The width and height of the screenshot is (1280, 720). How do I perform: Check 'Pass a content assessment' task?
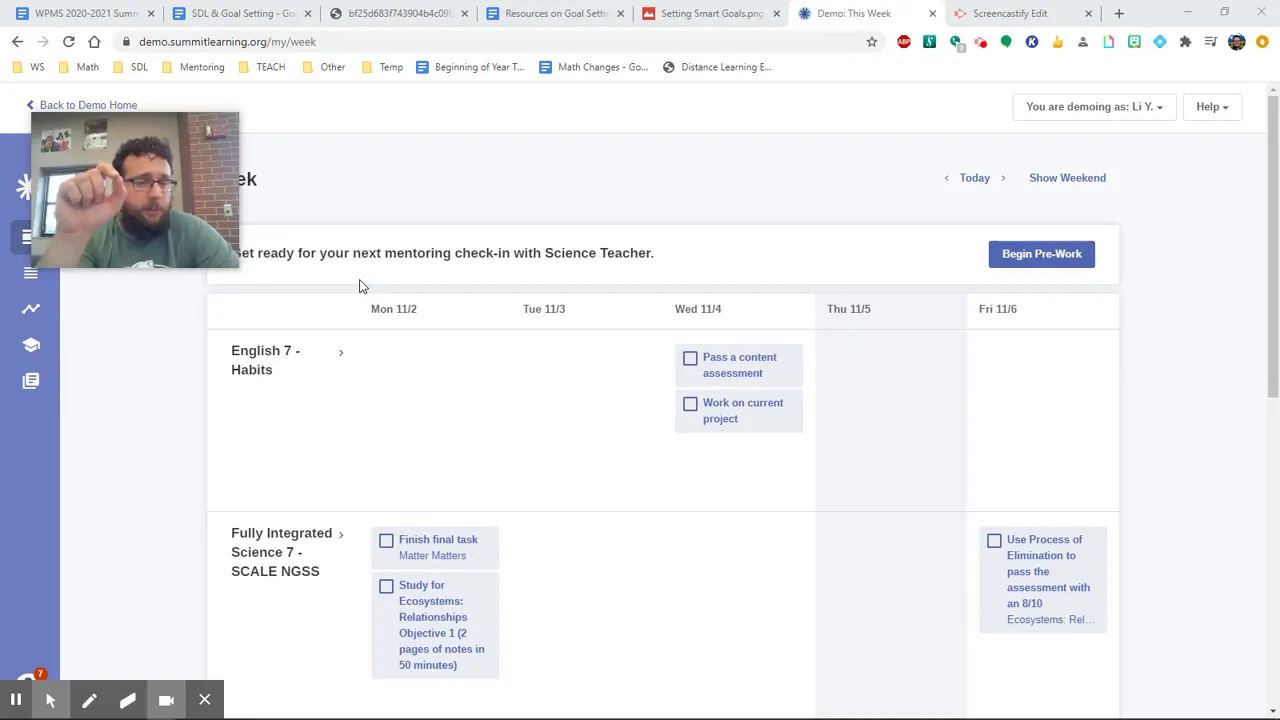(x=690, y=358)
